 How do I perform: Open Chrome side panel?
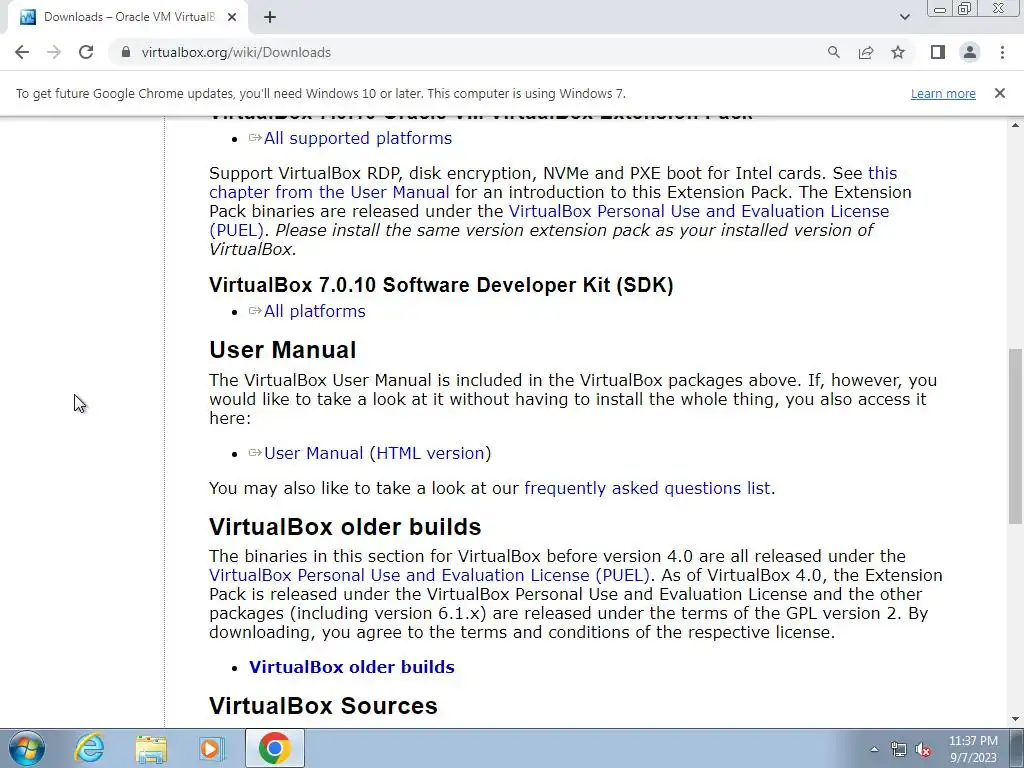tap(938, 52)
